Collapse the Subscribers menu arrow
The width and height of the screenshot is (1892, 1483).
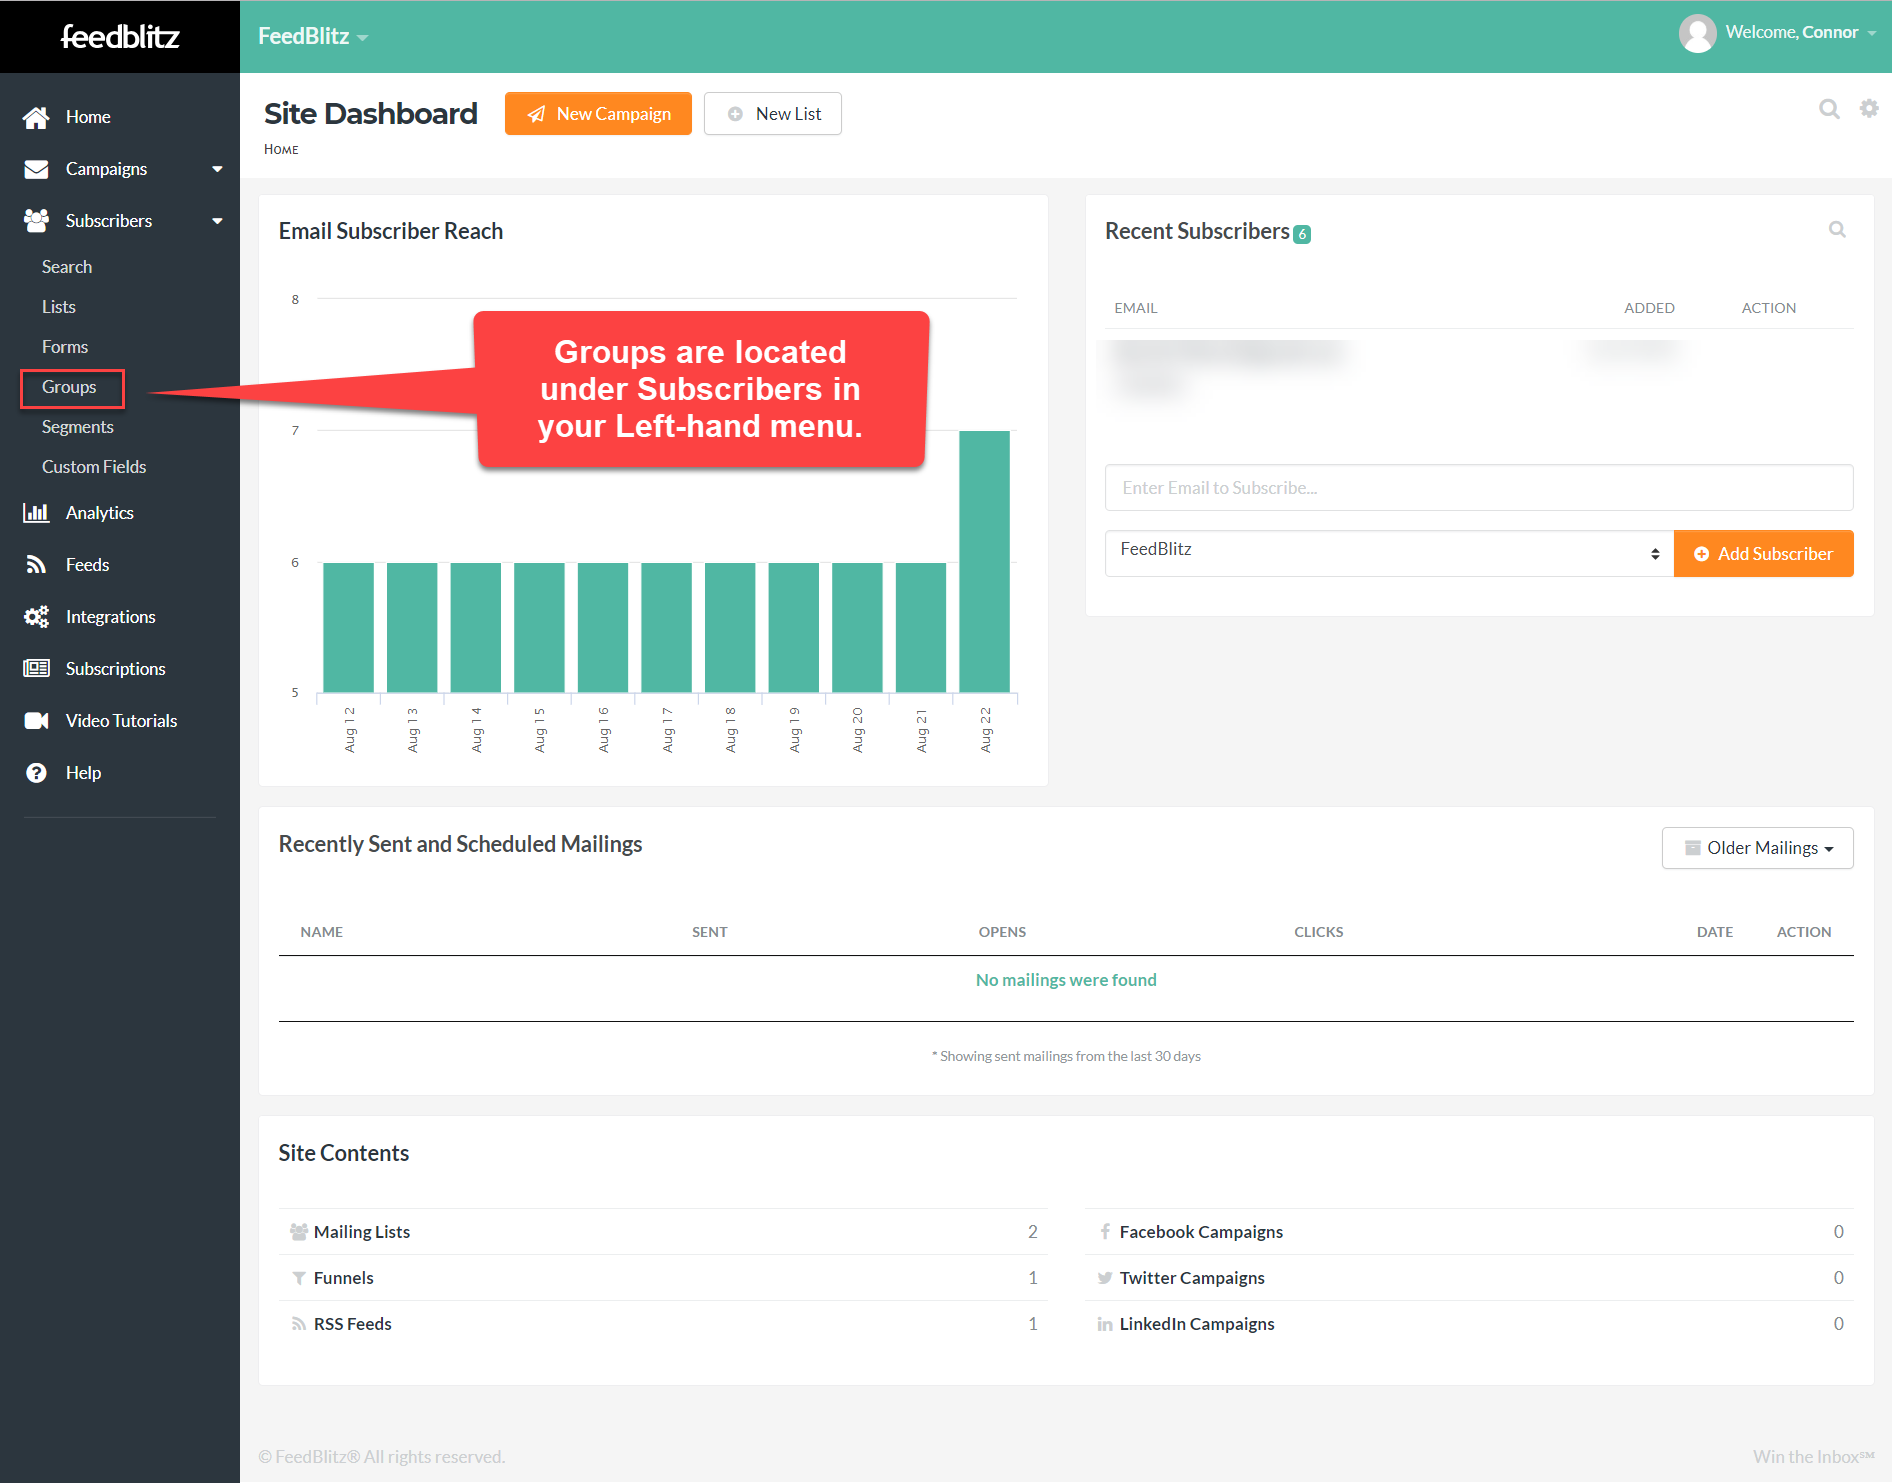[x=217, y=221]
